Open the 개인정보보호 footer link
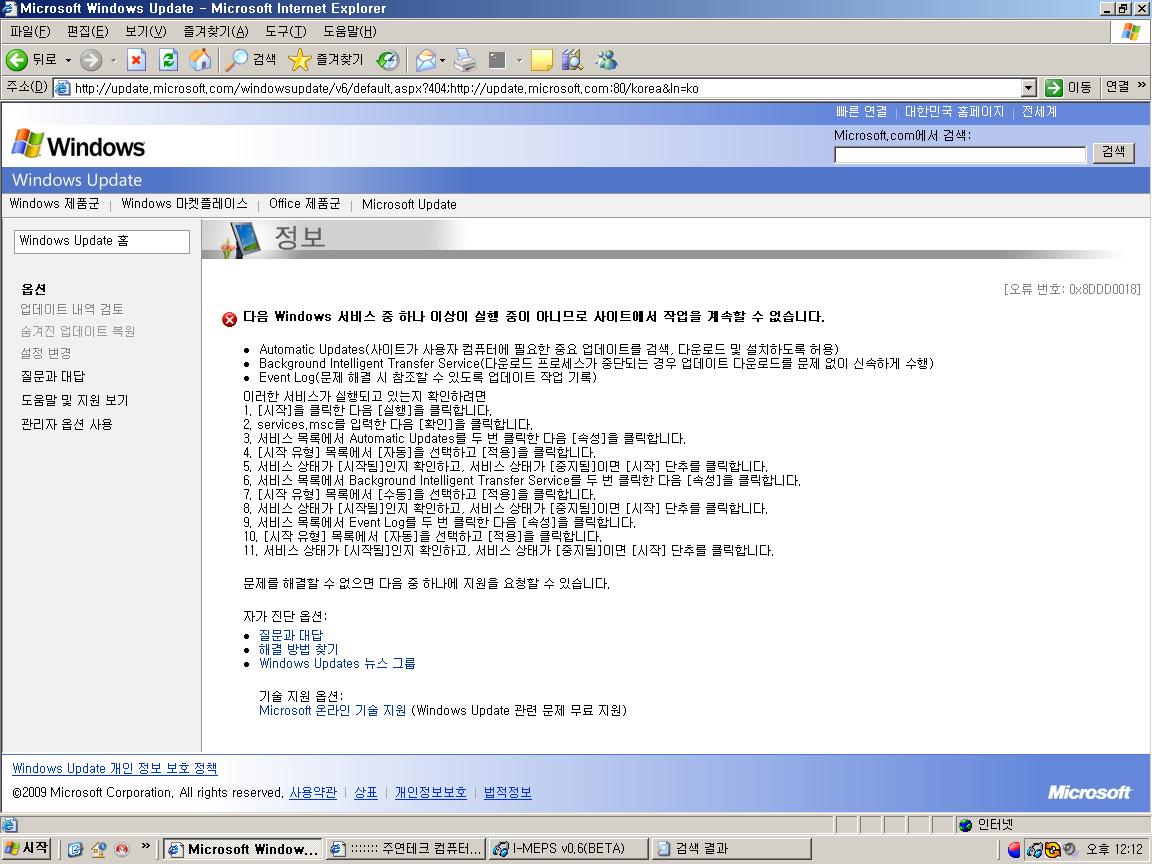This screenshot has width=1152, height=864. pyautogui.click(x=431, y=793)
